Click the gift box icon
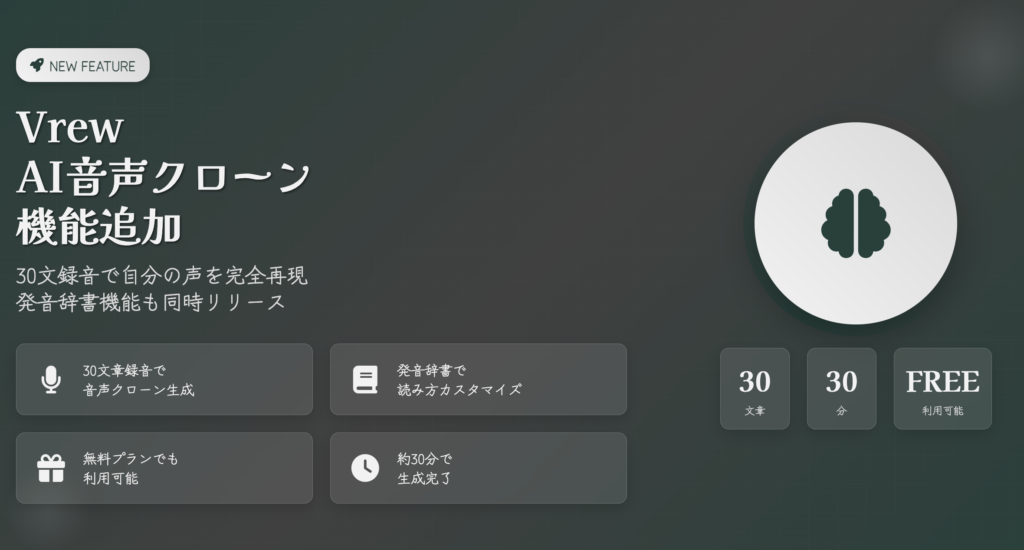This screenshot has height=550, width=1024. click(51, 468)
